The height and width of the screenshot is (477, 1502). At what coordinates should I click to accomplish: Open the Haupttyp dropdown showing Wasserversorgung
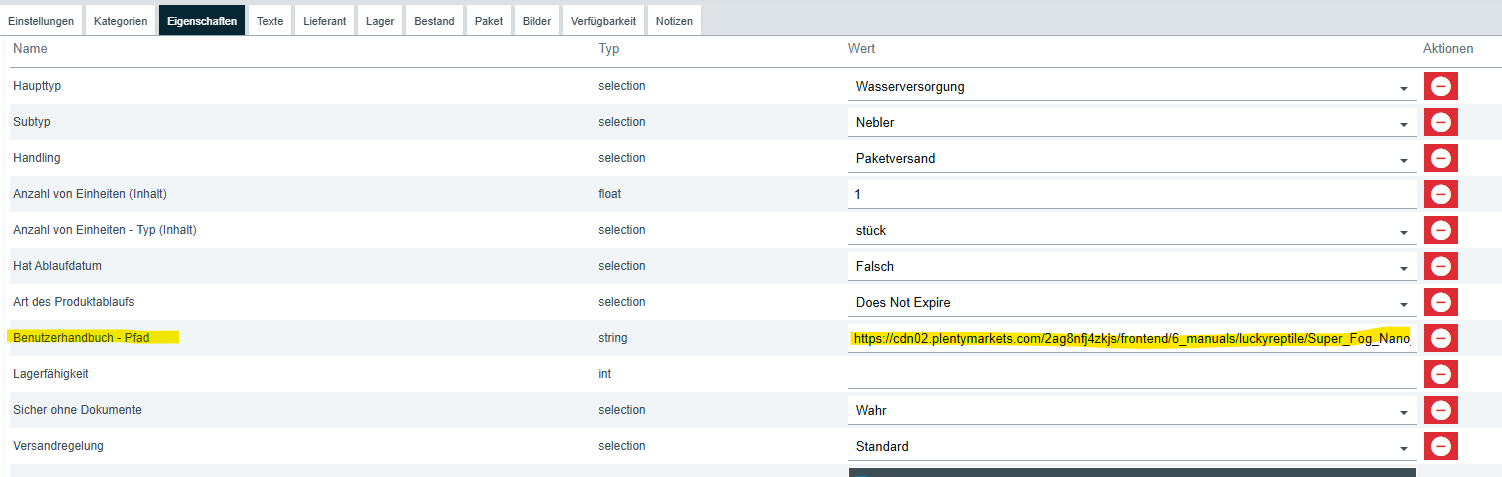pyautogui.click(x=1131, y=87)
